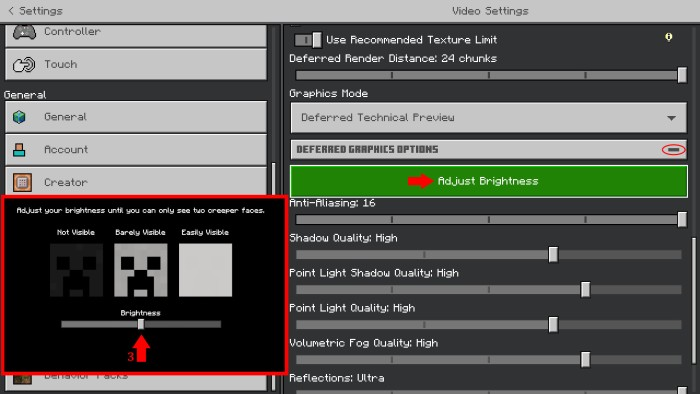Click the Reflections: Ultra label
The width and height of the screenshot is (700, 394).
[337, 378]
